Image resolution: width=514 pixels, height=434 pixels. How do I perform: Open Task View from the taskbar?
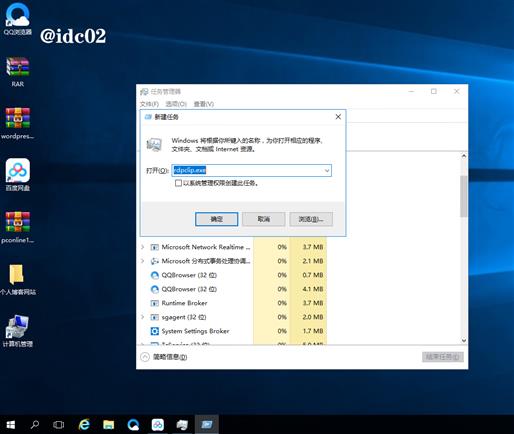59,424
